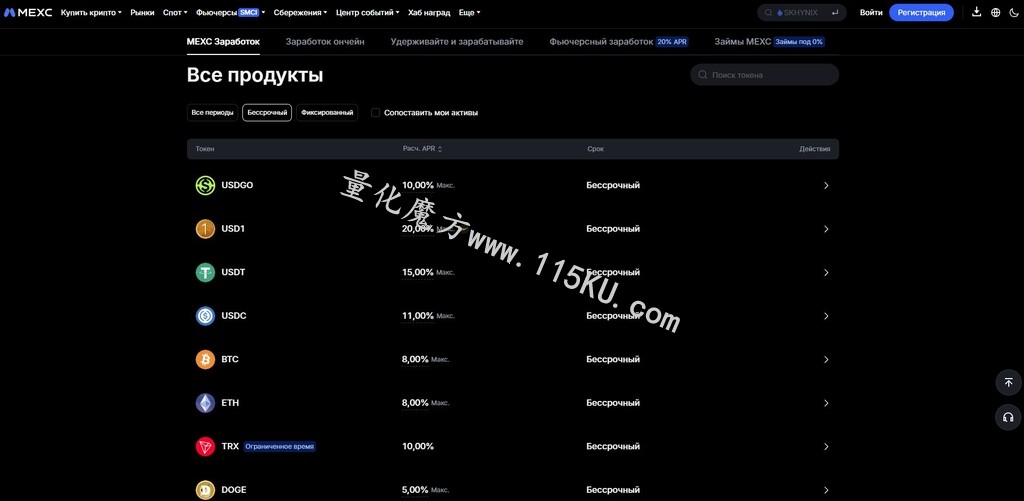Viewport: 1024px width, 501px height.
Task: Click the BTC token icon
Action: tap(205, 359)
